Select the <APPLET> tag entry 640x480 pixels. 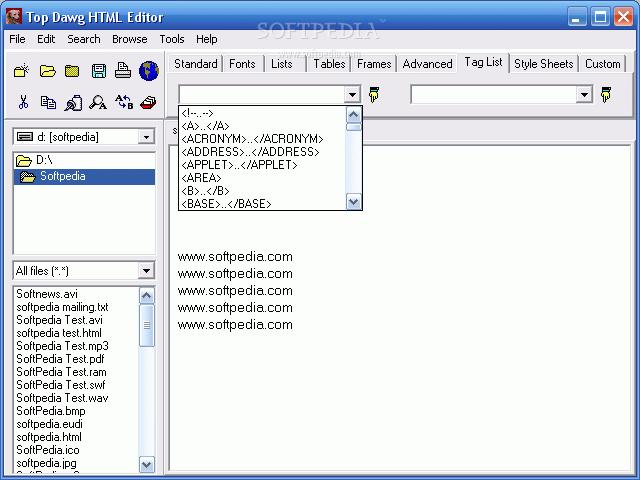coord(262,165)
